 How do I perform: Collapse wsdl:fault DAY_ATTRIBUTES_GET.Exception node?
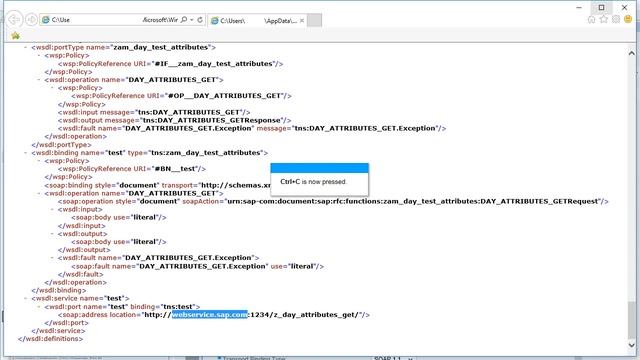click(x=52, y=258)
